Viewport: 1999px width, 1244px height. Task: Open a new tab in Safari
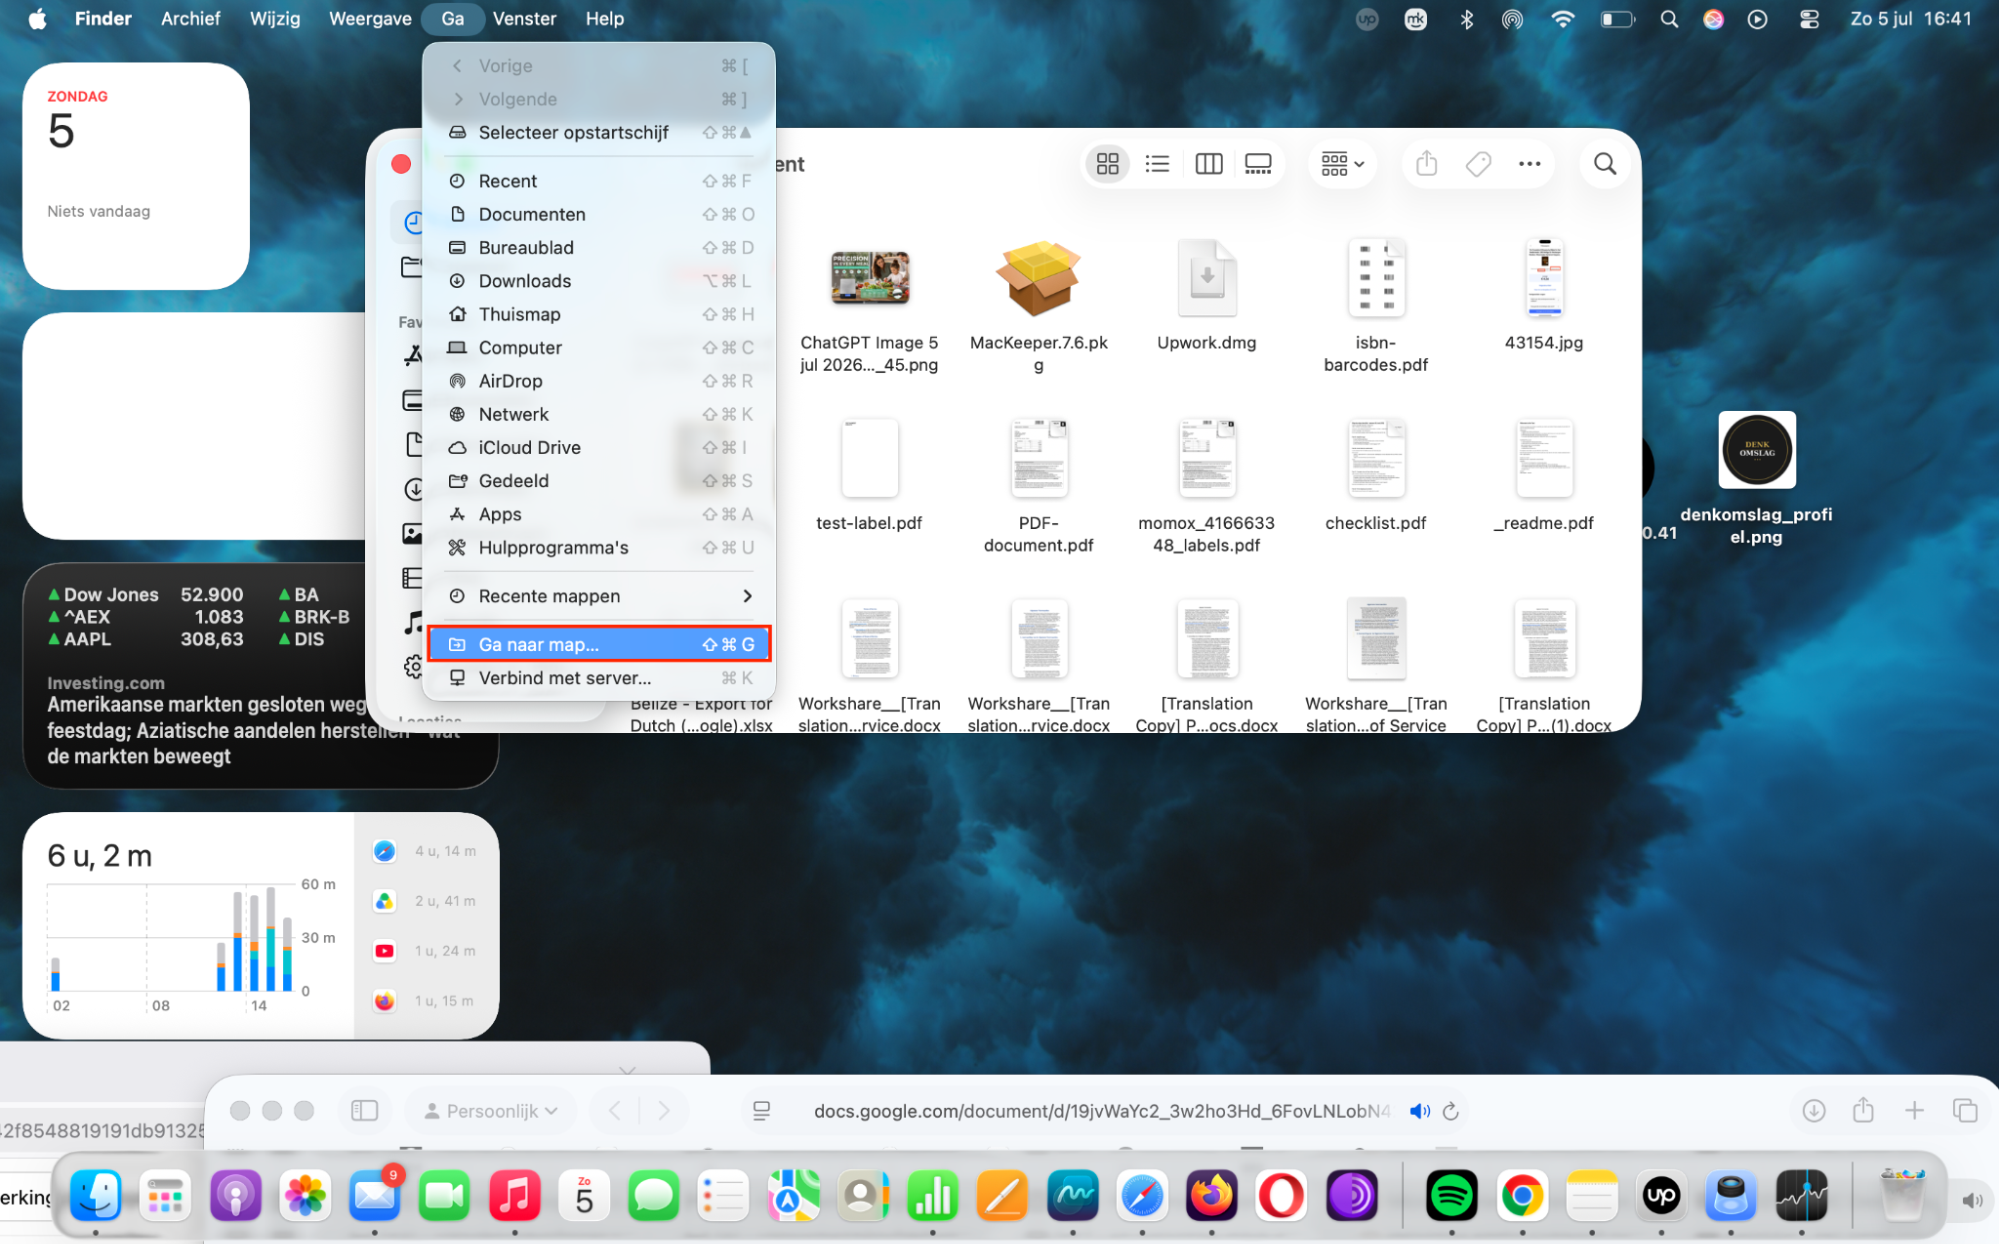[x=1914, y=1111]
